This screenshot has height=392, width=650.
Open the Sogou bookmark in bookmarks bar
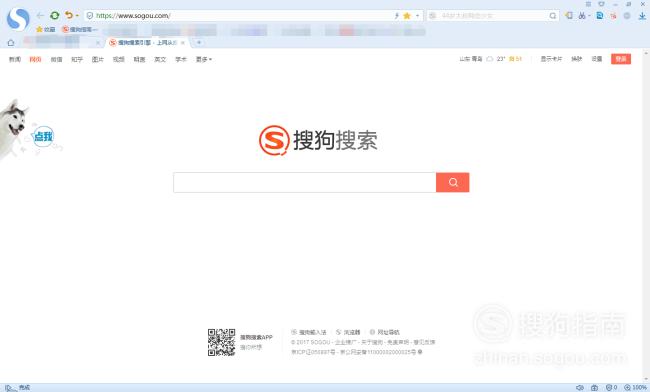pos(79,29)
